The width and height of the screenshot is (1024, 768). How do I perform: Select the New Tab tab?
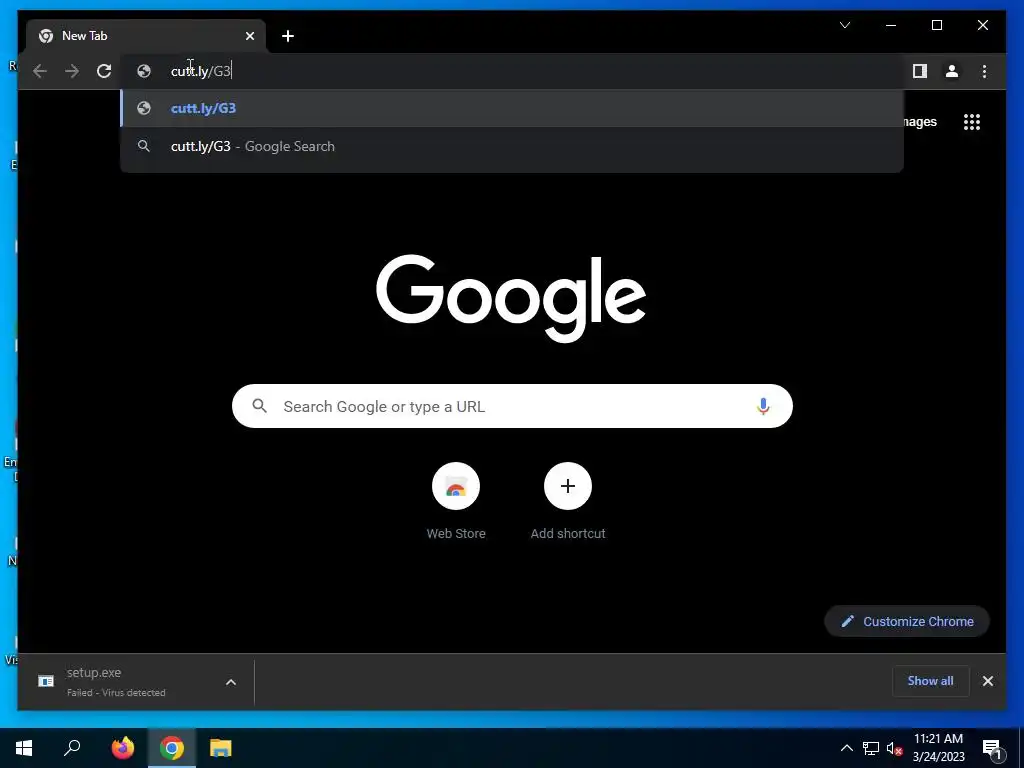[146, 36]
